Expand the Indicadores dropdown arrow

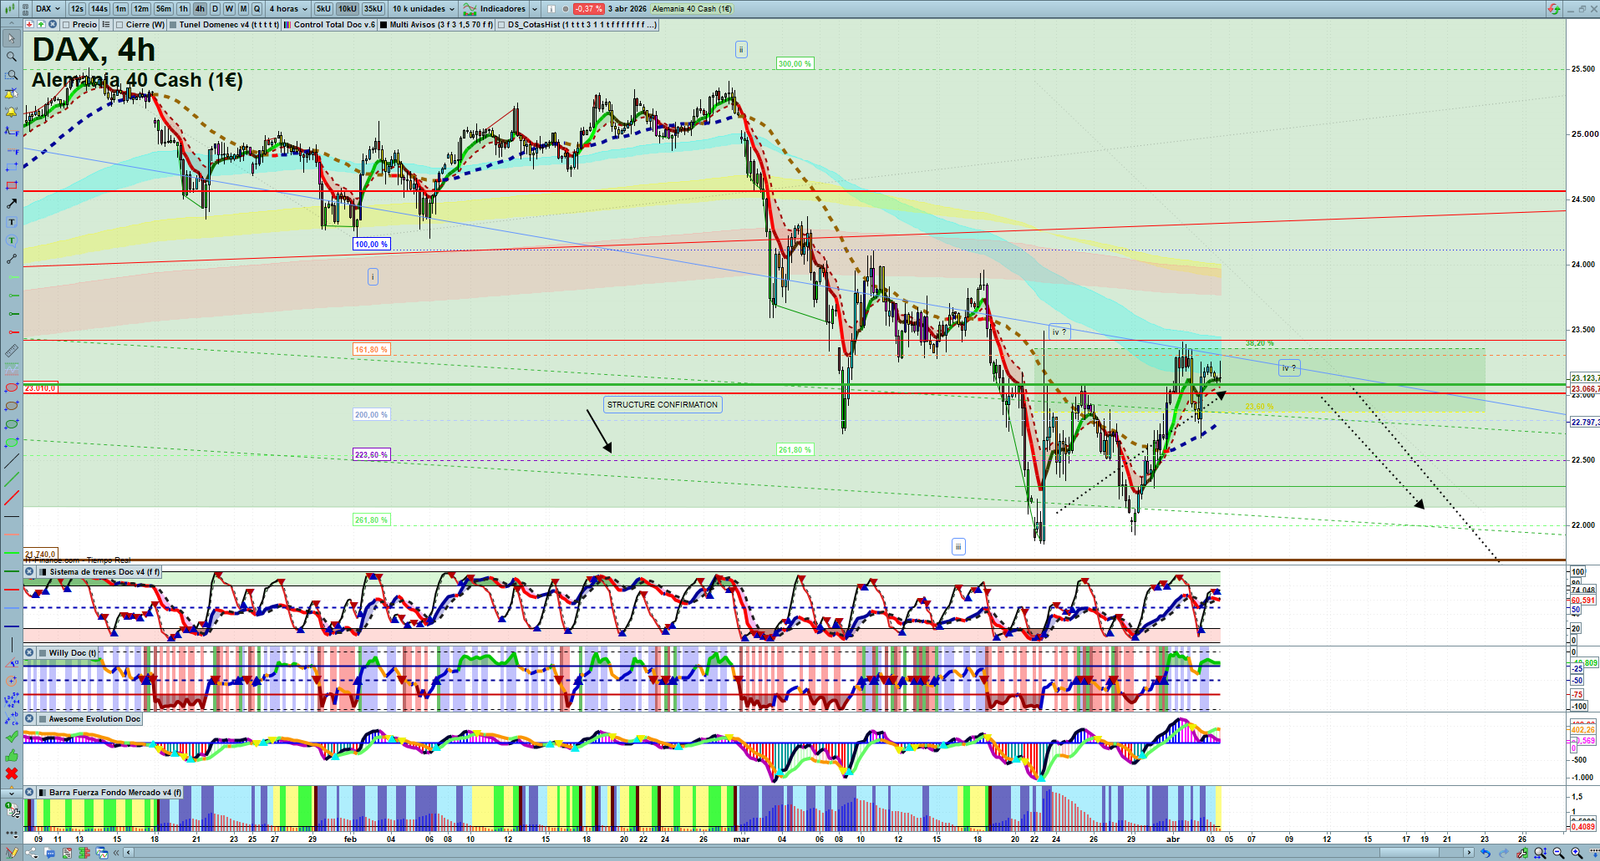point(535,9)
